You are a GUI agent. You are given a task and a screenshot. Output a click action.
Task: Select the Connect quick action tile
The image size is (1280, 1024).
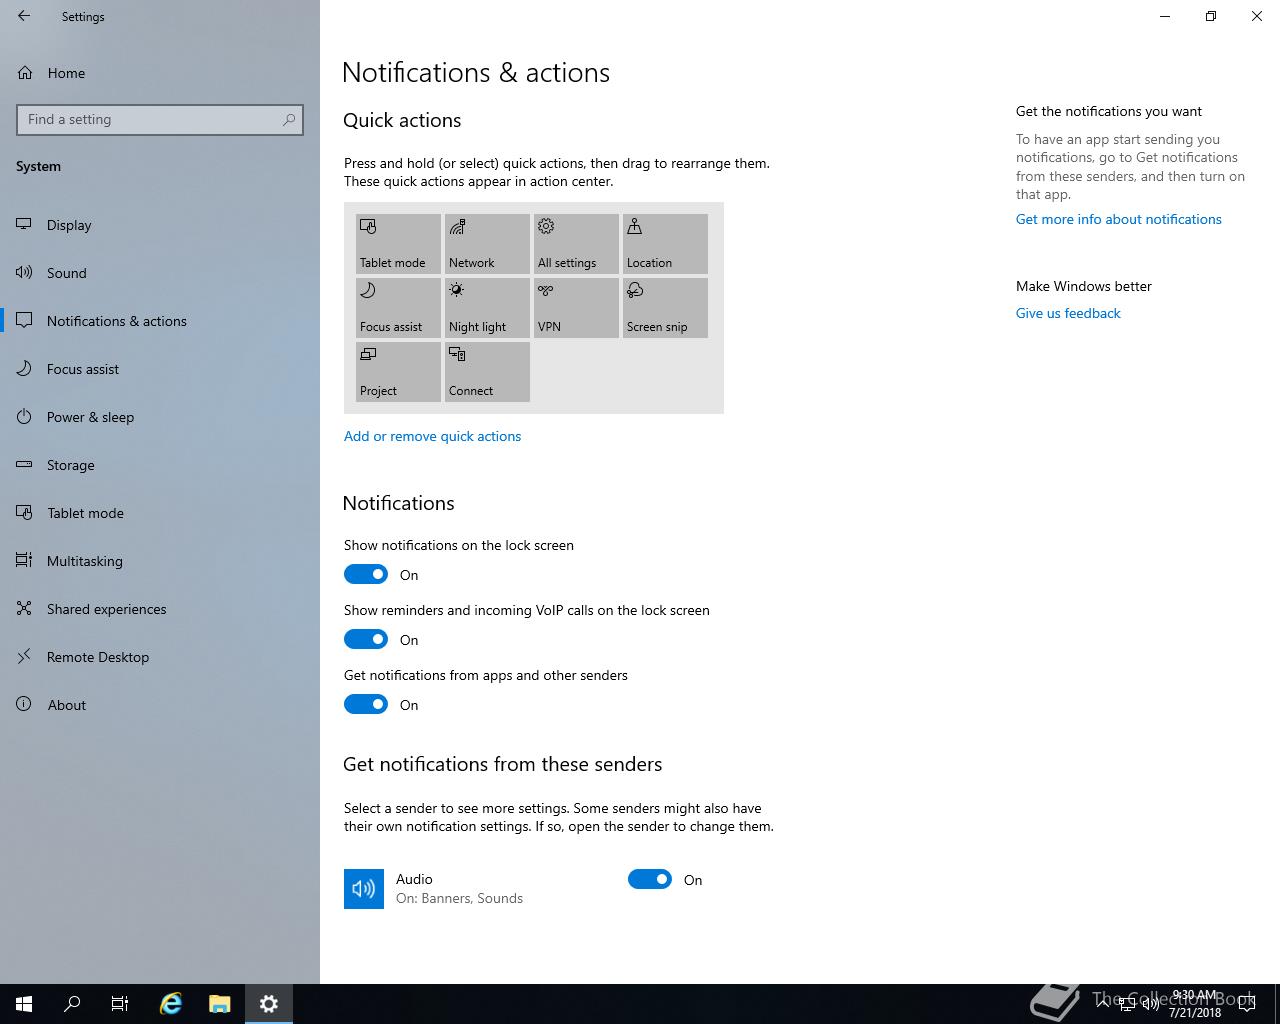pos(487,371)
